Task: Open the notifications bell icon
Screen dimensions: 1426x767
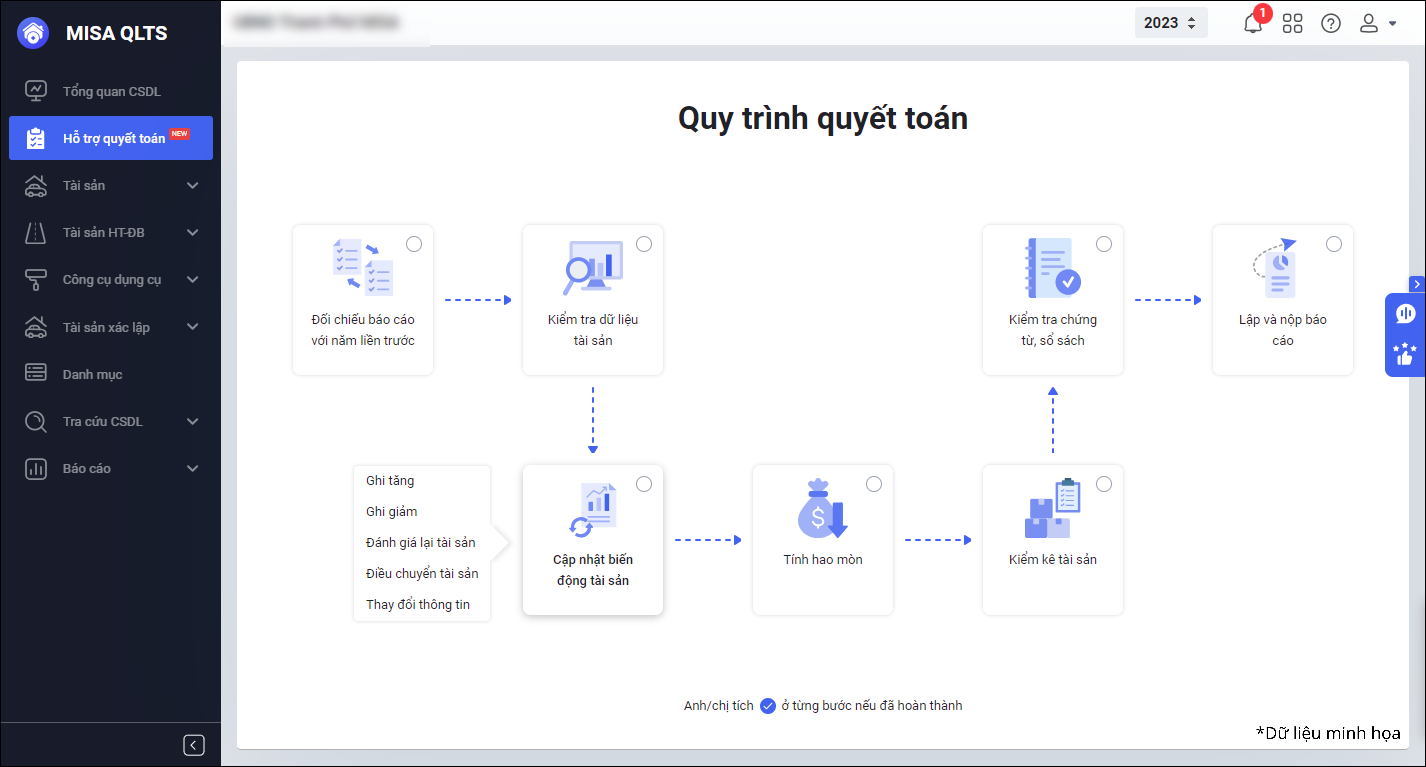Action: (1253, 23)
